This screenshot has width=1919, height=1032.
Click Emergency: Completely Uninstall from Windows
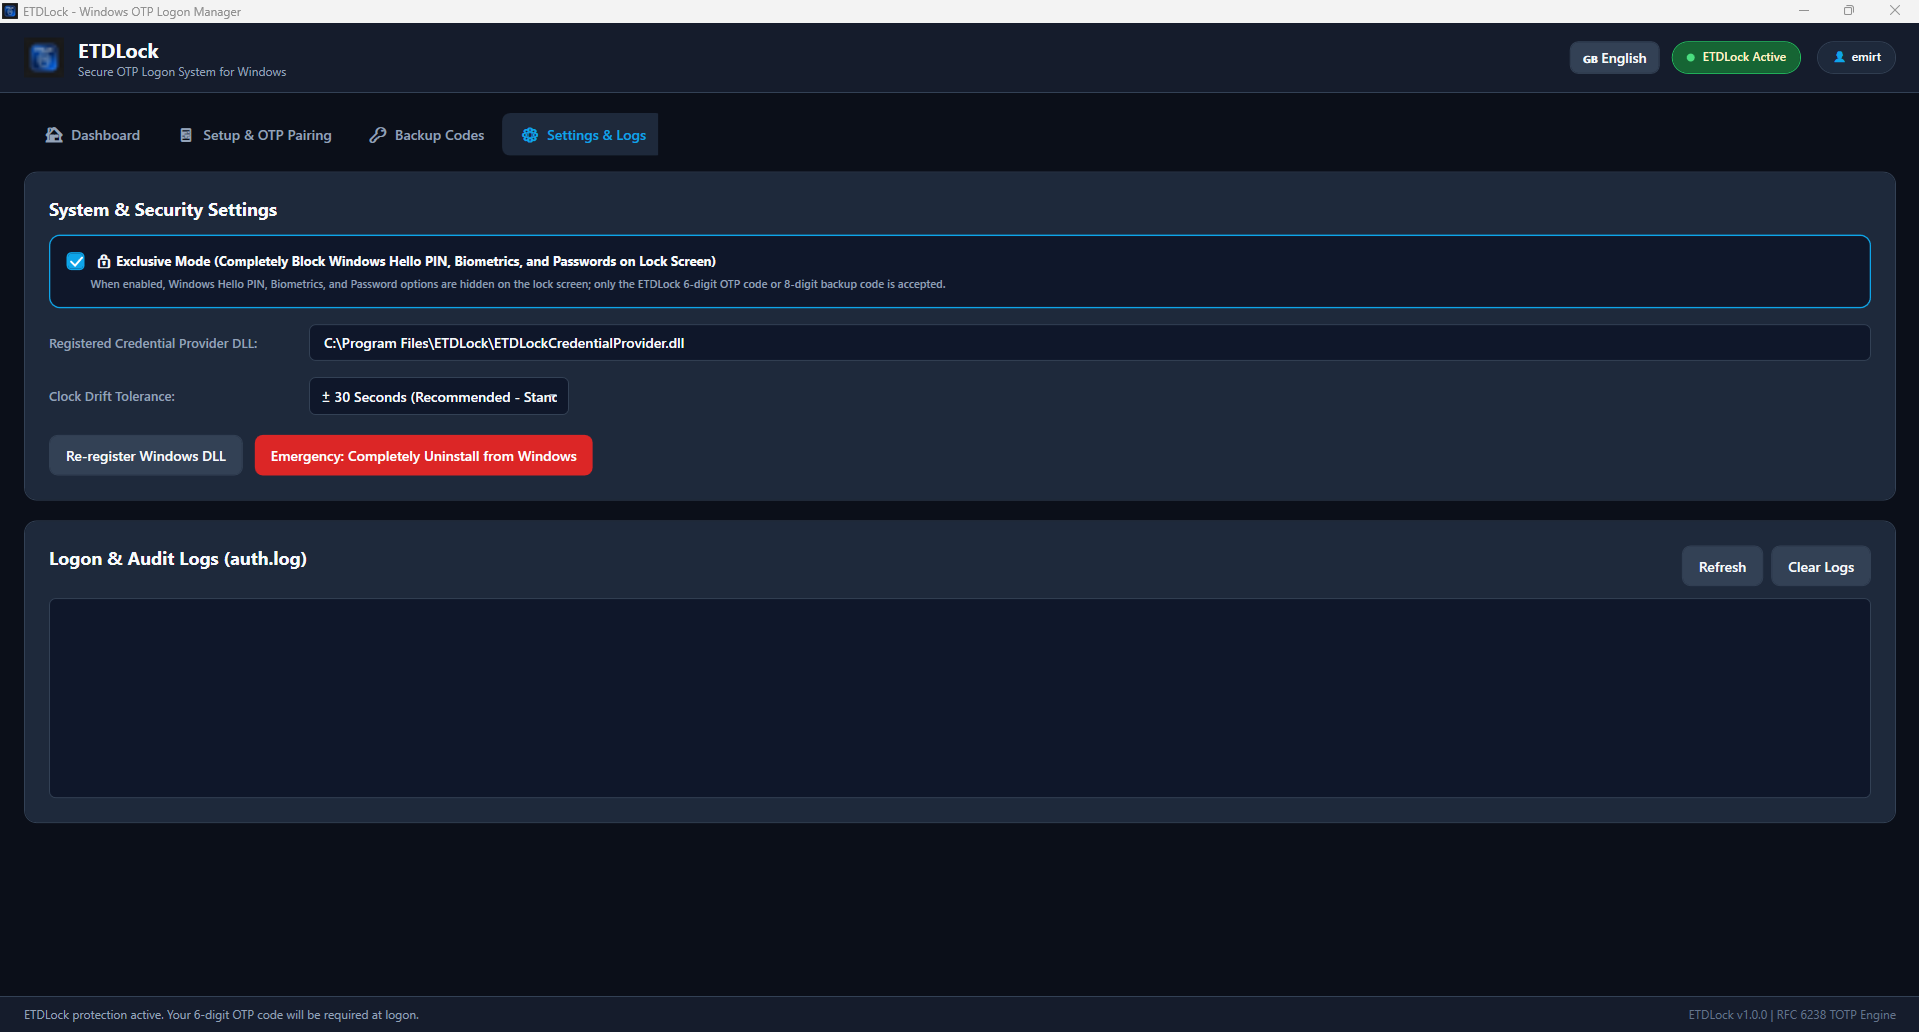pyautogui.click(x=424, y=456)
